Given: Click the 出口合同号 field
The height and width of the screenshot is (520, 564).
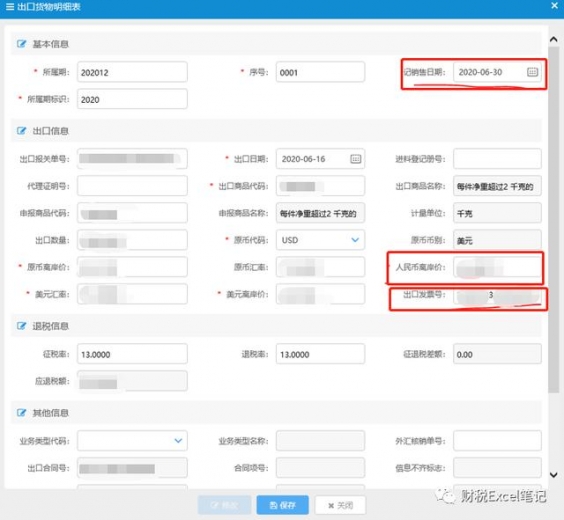Looking at the screenshot, I should click(x=132, y=467).
